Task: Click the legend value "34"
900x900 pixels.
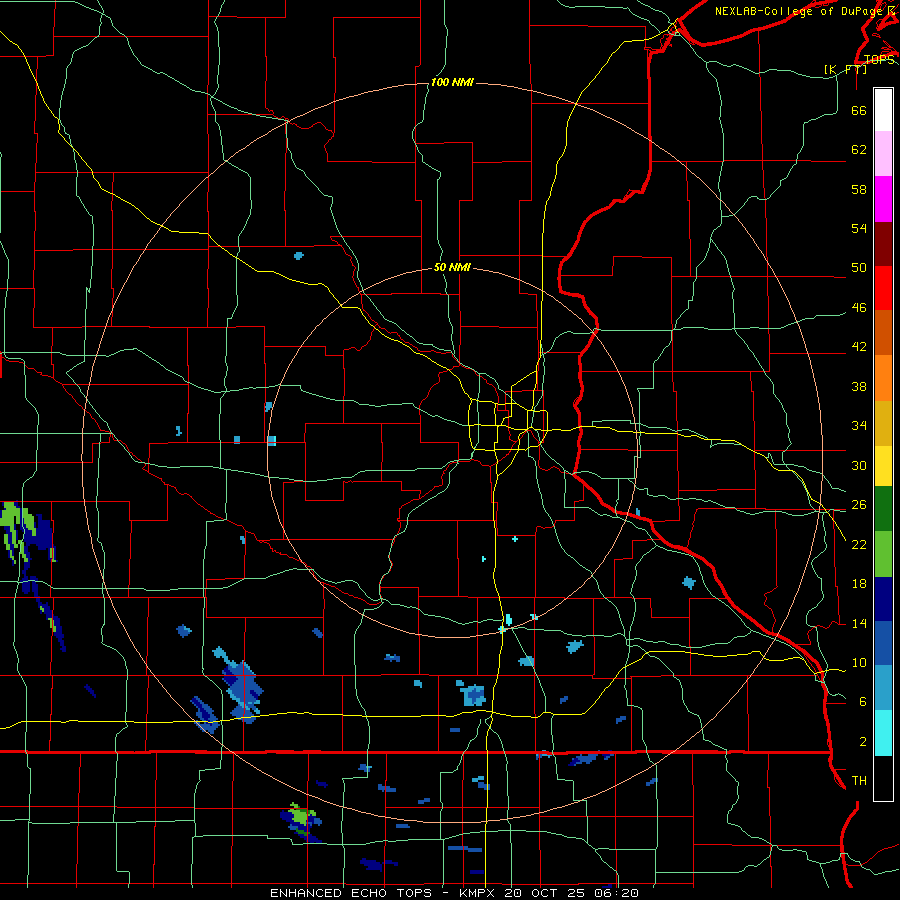Action: tap(859, 426)
